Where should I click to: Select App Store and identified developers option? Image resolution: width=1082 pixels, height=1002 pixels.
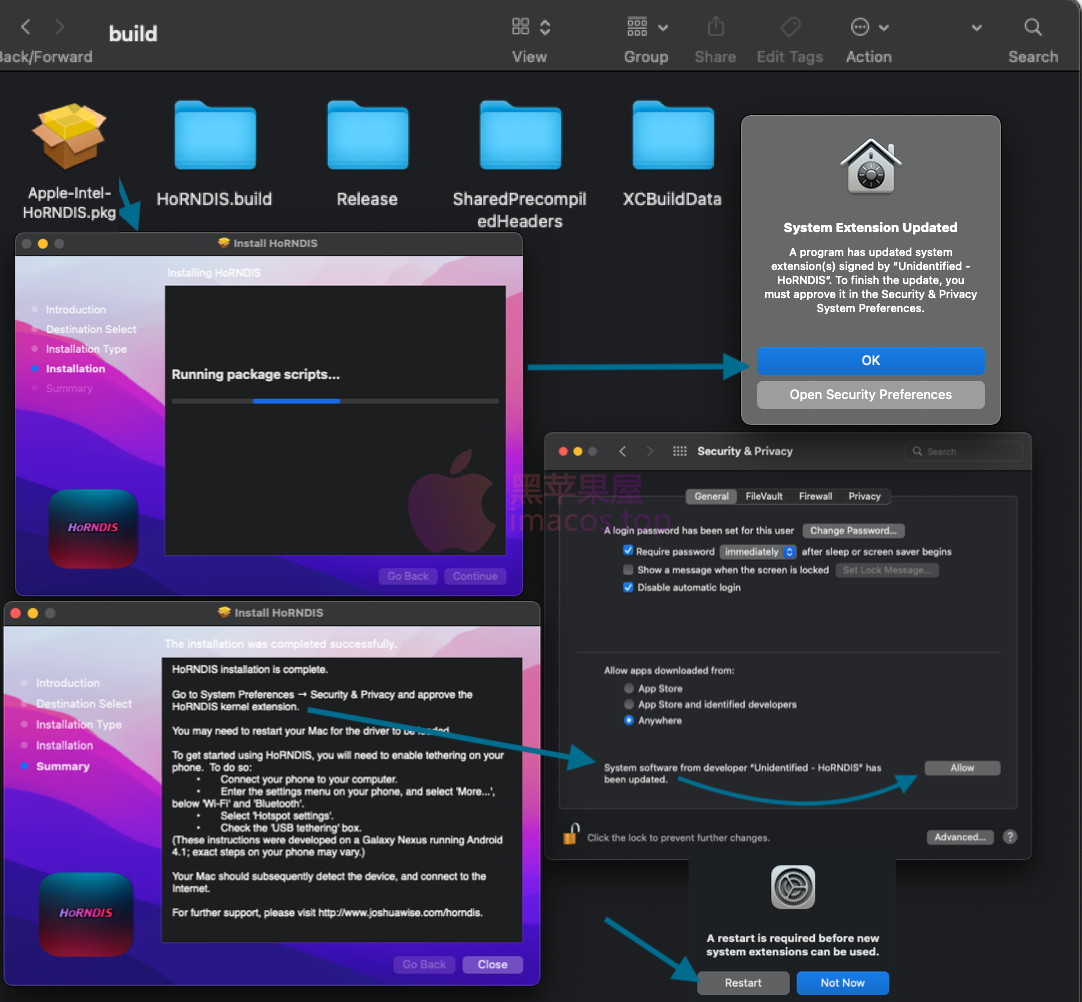tap(629, 704)
